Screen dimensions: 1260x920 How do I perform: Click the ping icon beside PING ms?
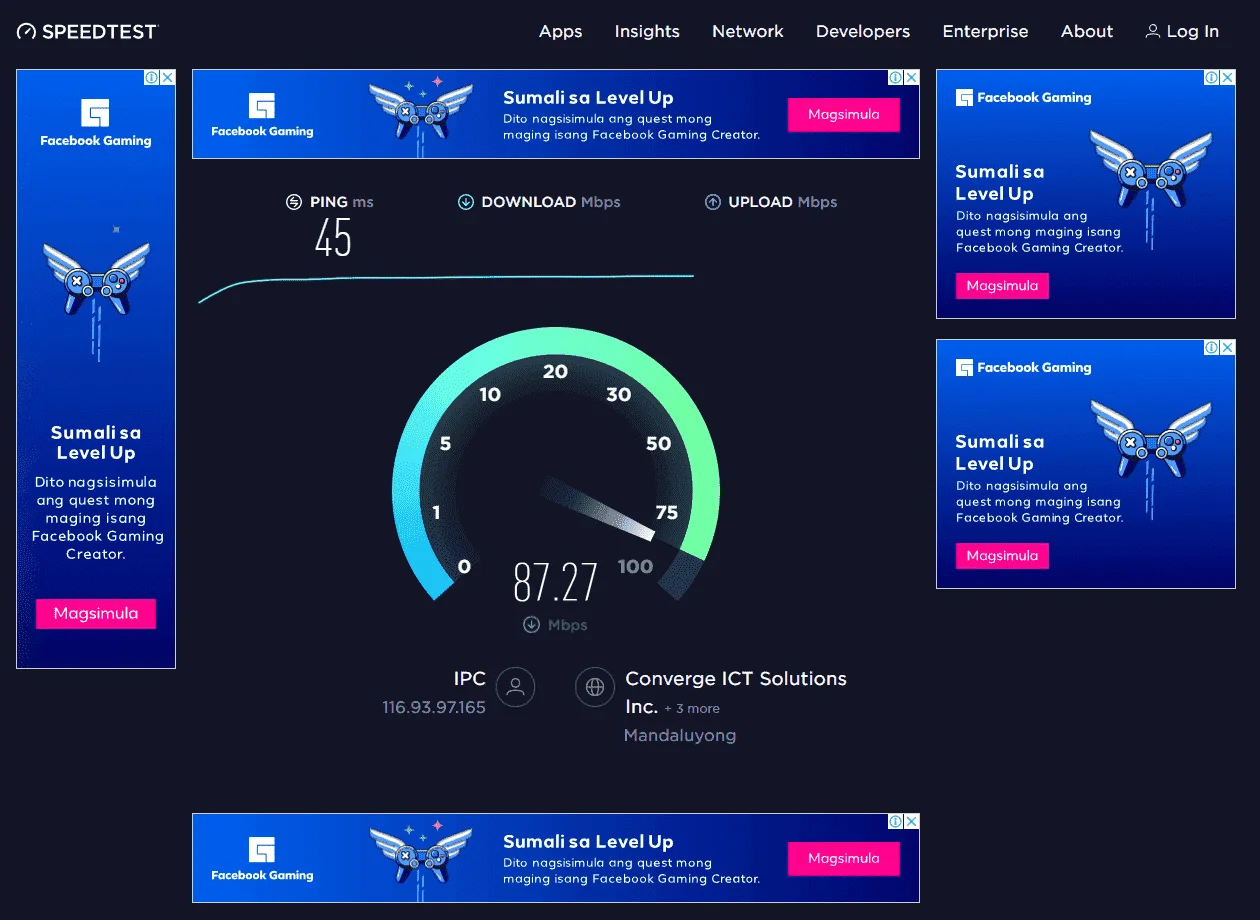pyautogui.click(x=294, y=202)
